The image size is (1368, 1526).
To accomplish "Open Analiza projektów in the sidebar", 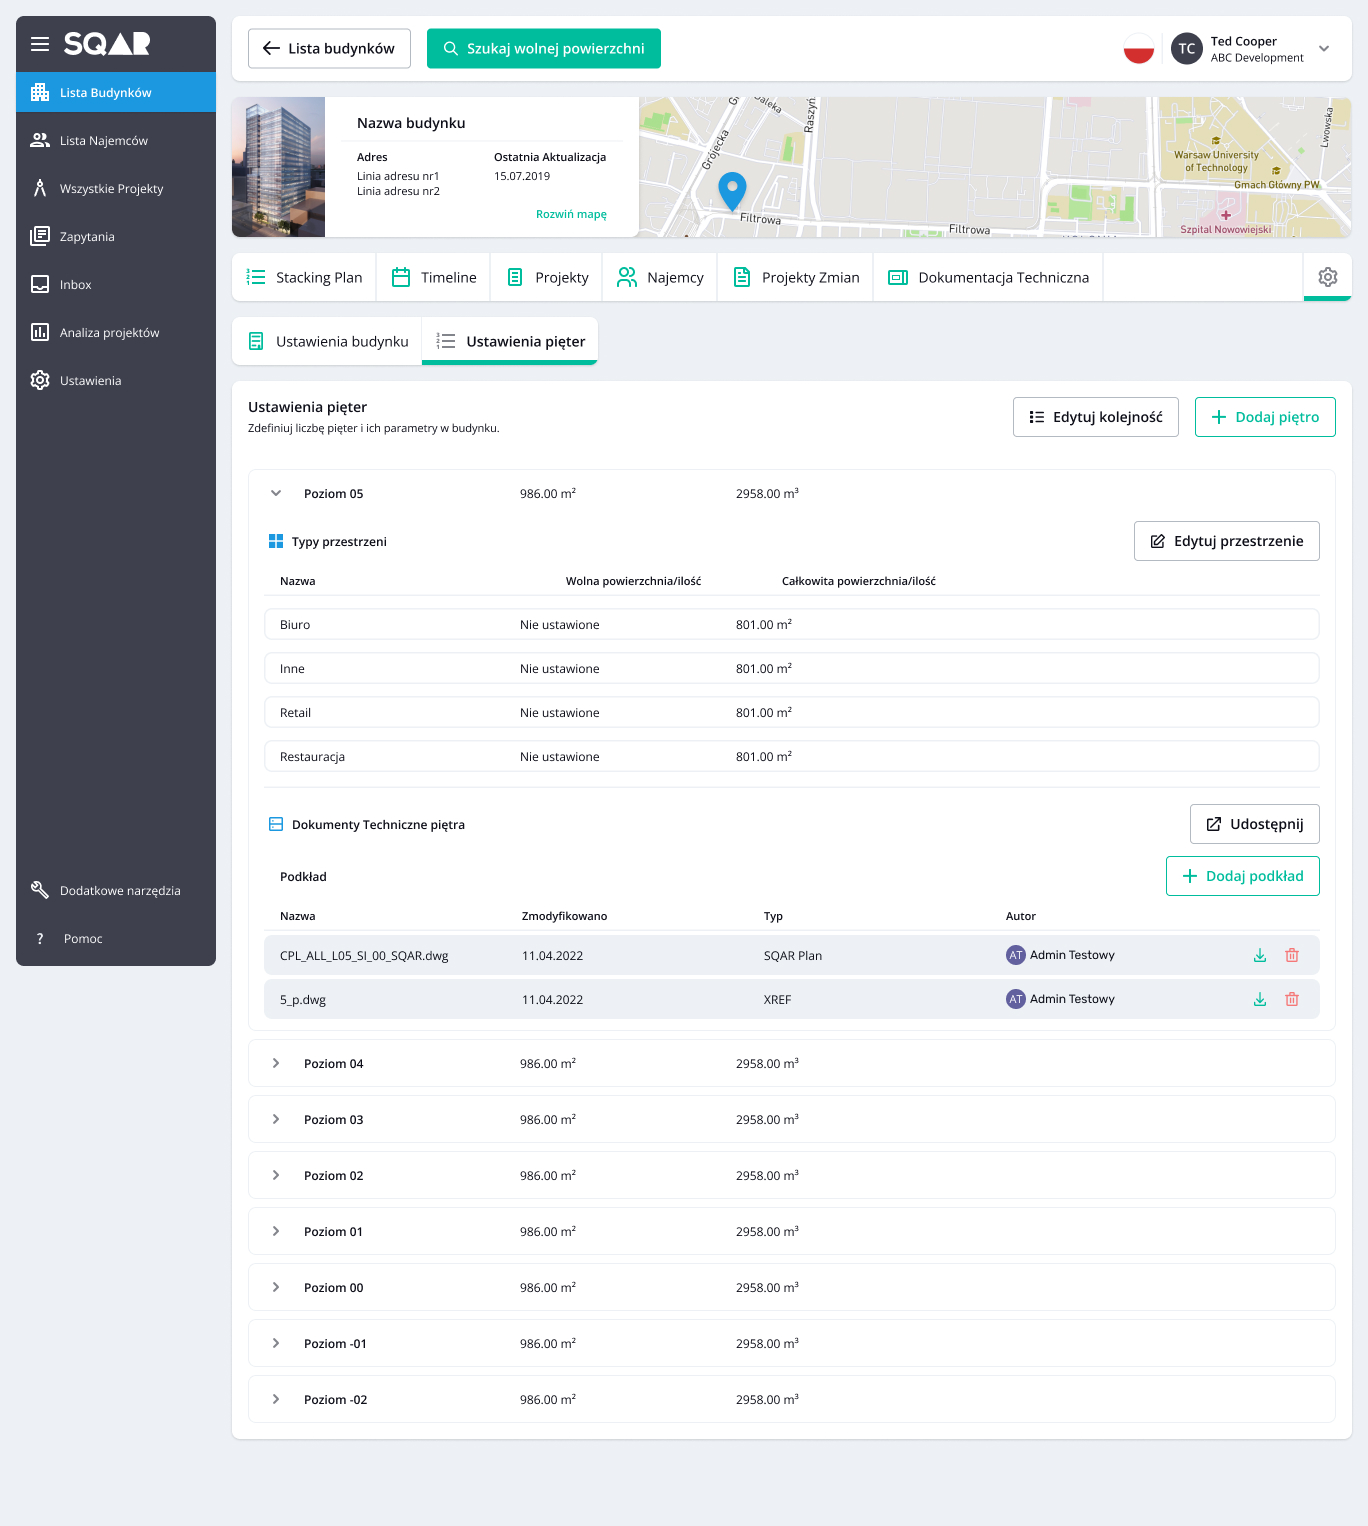I will point(109,333).
